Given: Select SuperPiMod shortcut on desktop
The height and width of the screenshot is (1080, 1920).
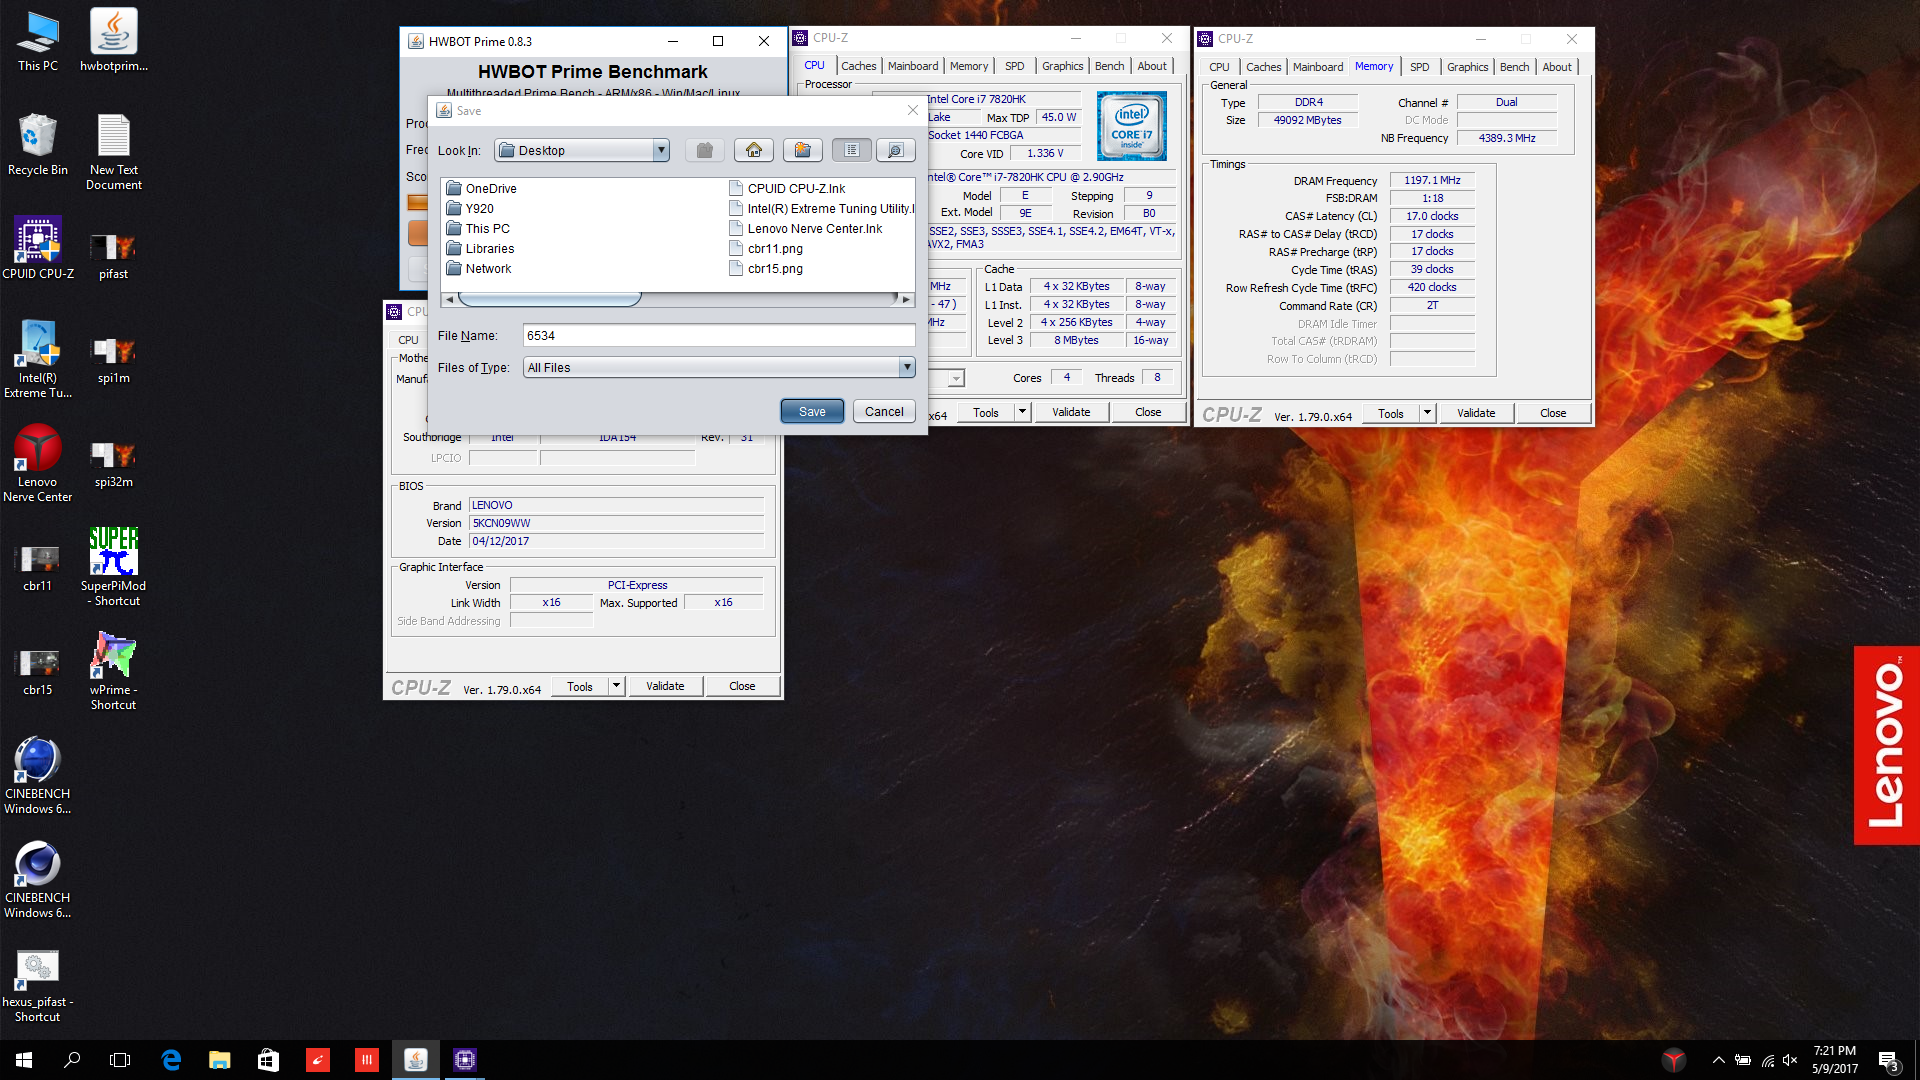Looking at the screenshot, I should tap(114, 567).
